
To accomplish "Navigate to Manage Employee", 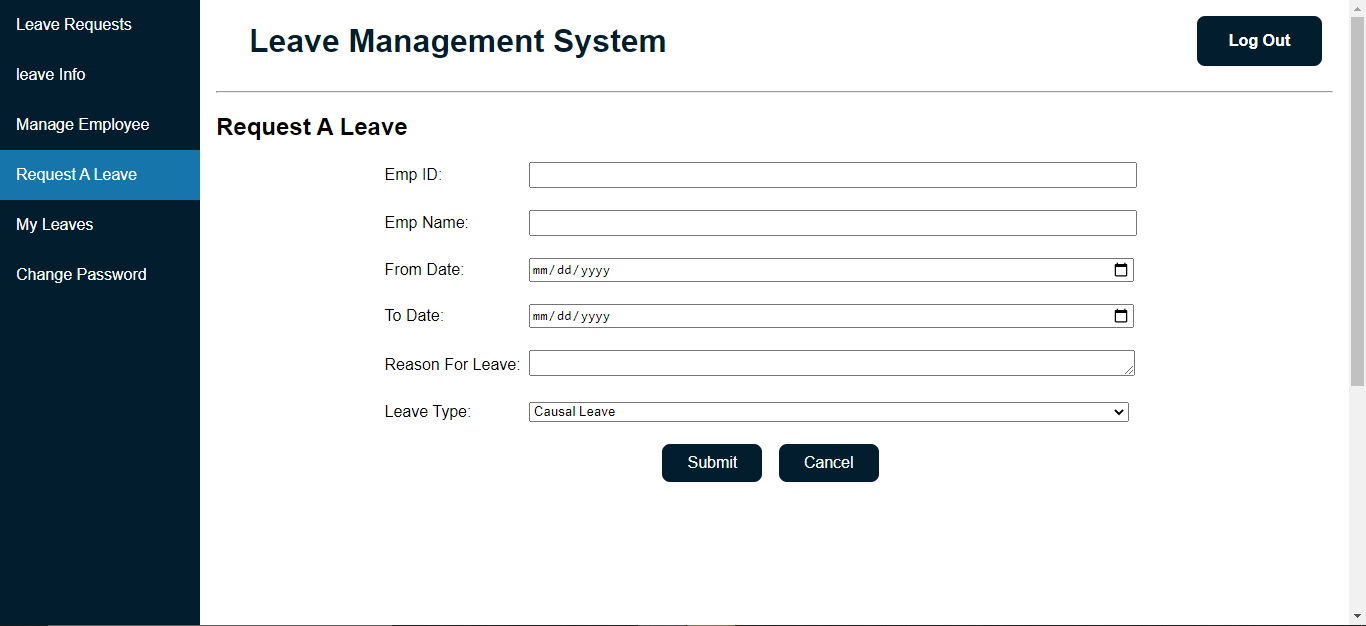I will click(82, 124).
